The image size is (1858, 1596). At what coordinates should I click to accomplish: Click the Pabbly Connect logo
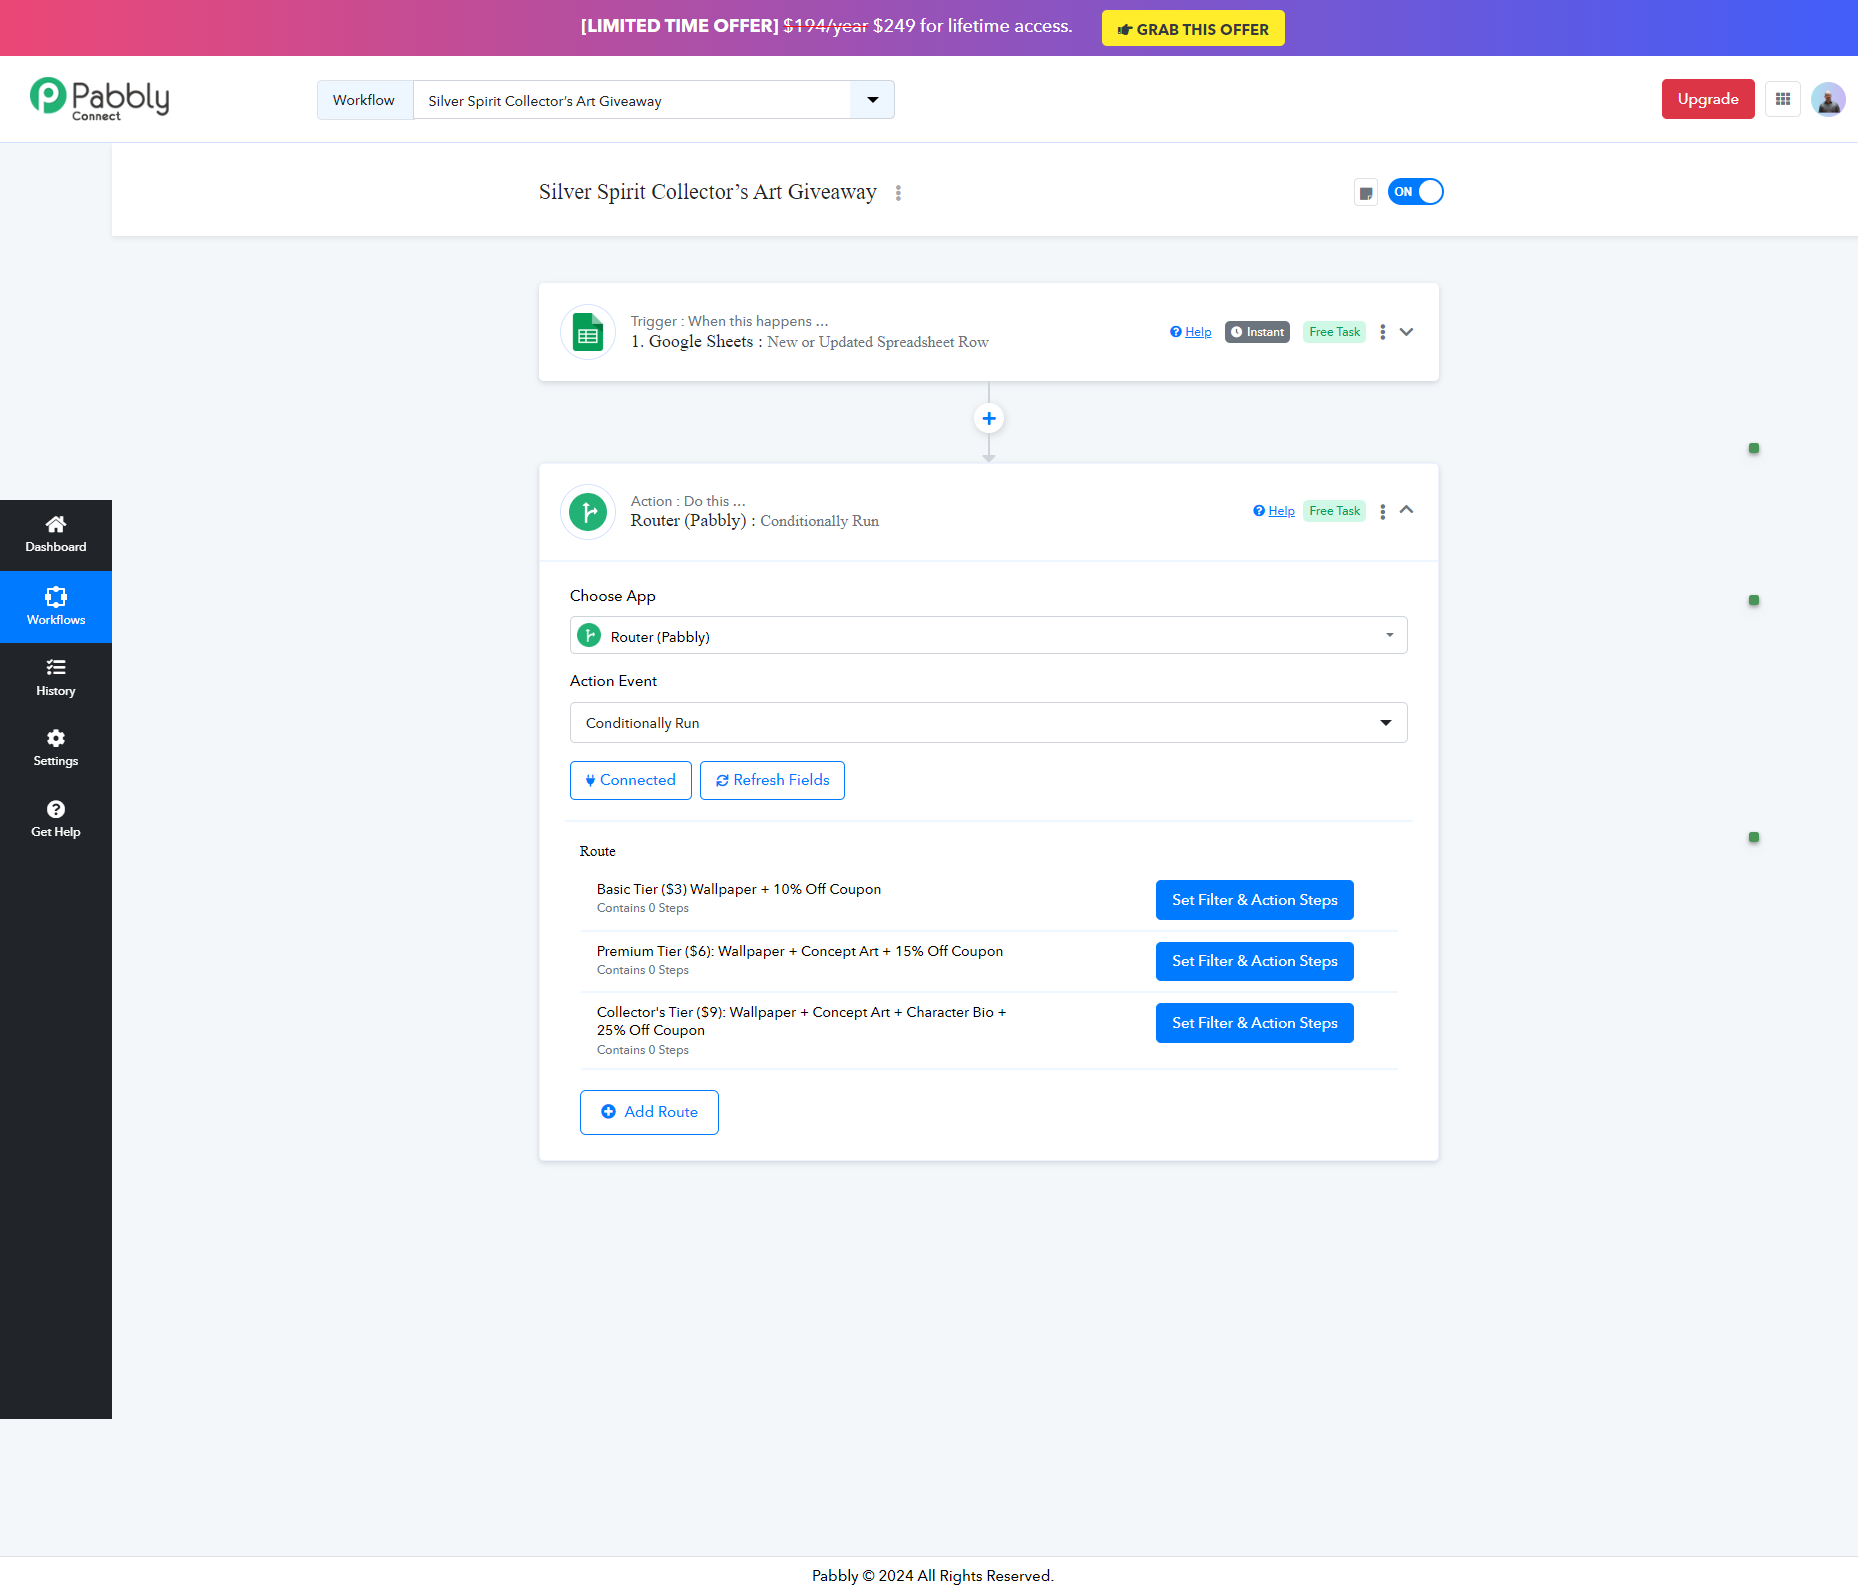(99, 99)
